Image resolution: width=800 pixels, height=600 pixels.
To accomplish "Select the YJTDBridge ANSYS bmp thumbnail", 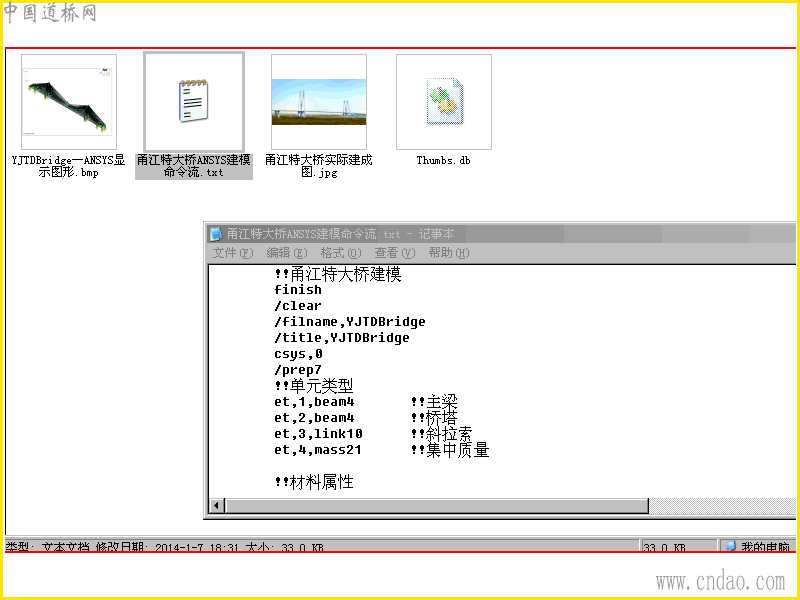I will [69, 102].
